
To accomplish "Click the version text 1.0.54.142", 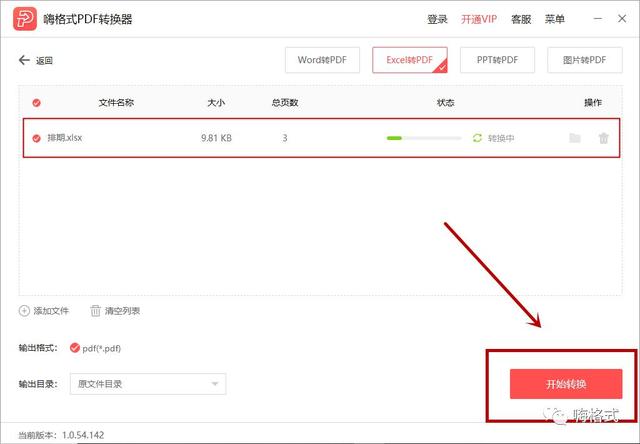I will tap(83, 435).
